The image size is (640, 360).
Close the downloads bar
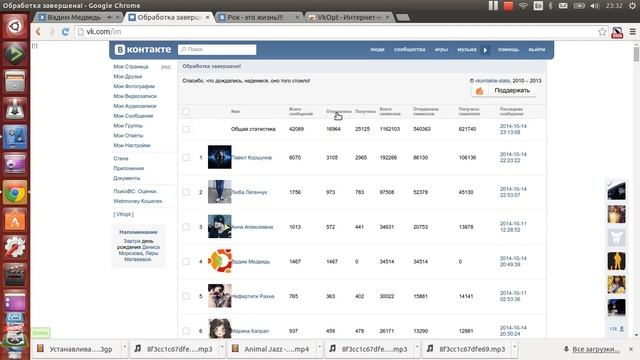pos(631,349)
